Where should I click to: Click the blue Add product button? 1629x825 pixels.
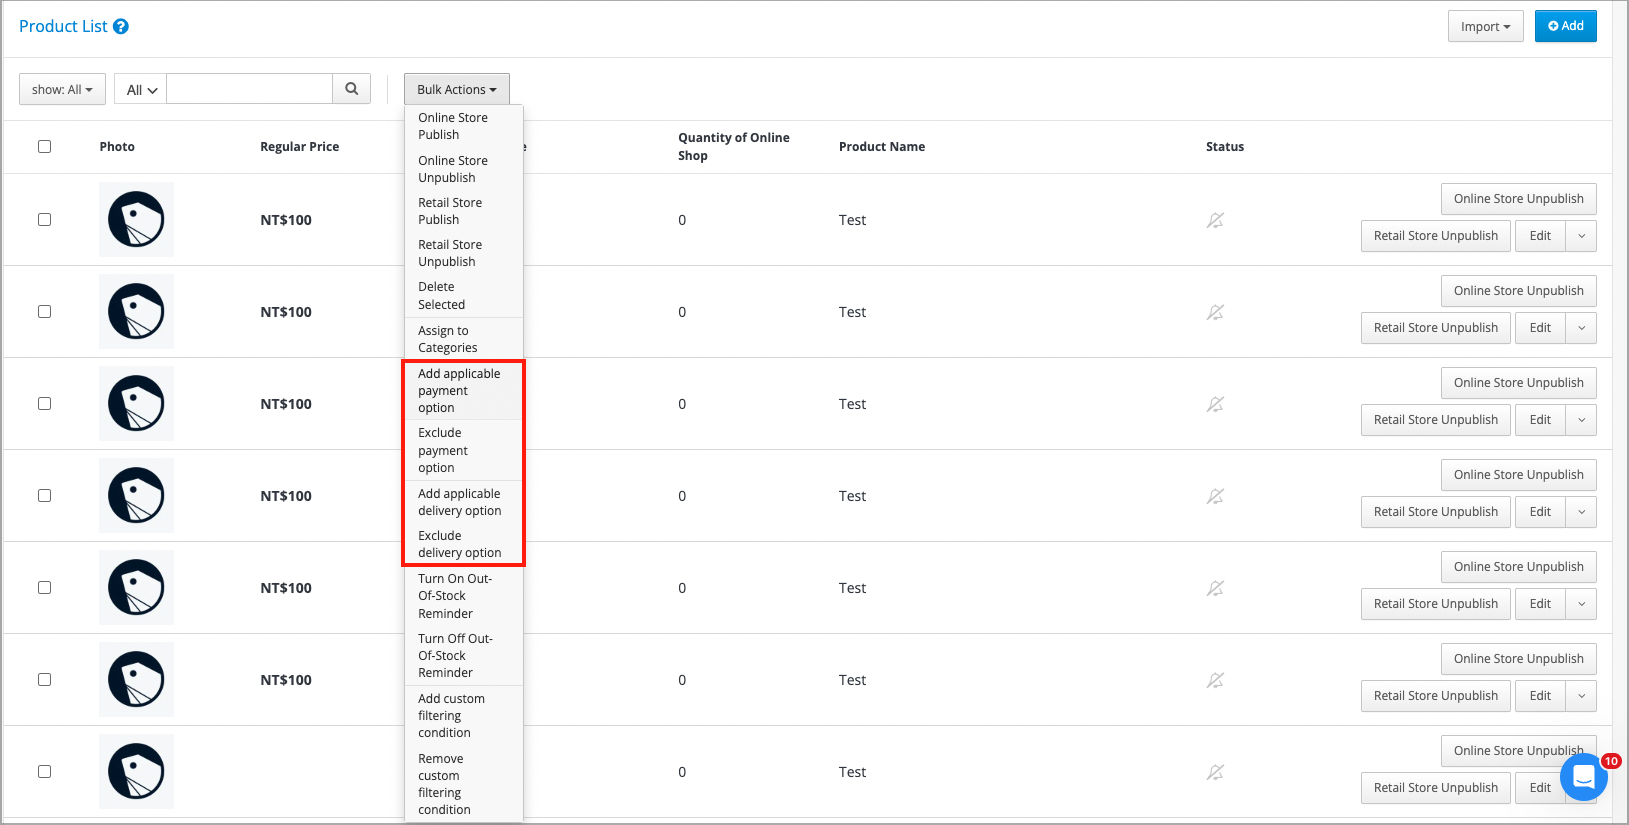pyautogui.click(x=1565, y=26)
